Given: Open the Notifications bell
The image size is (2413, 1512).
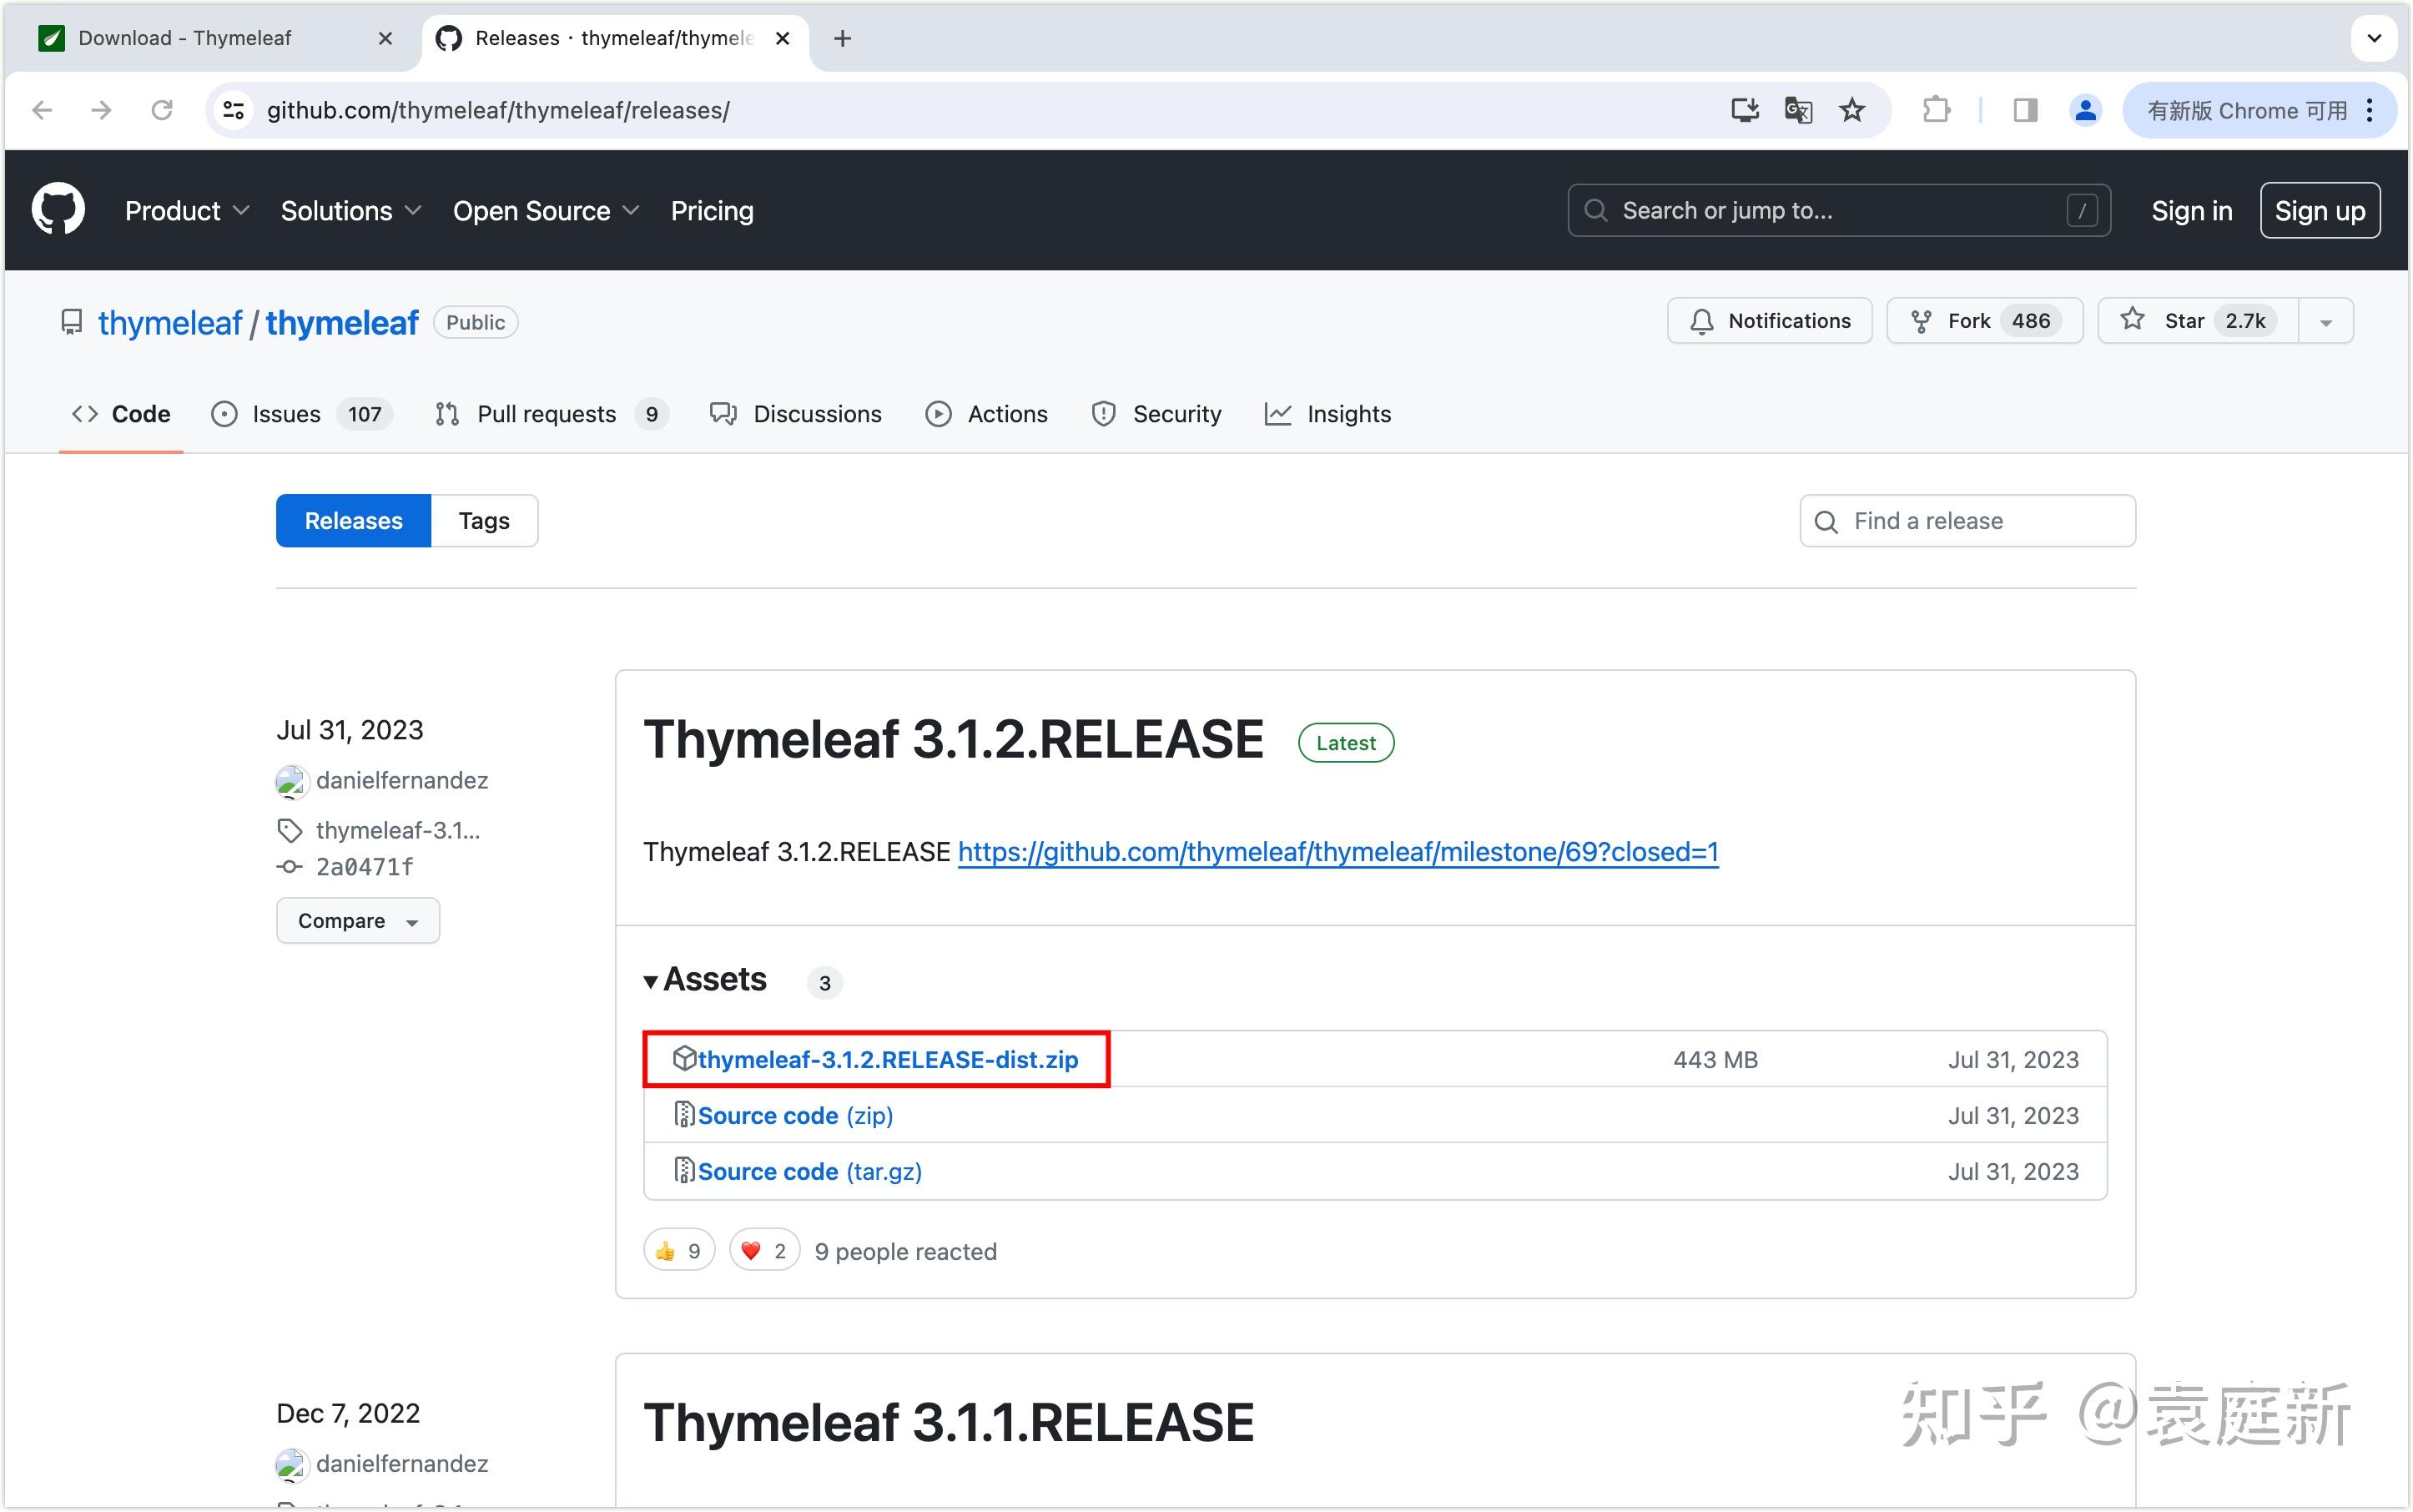Looking at the screenshot, I should [x=1702, y=321].
